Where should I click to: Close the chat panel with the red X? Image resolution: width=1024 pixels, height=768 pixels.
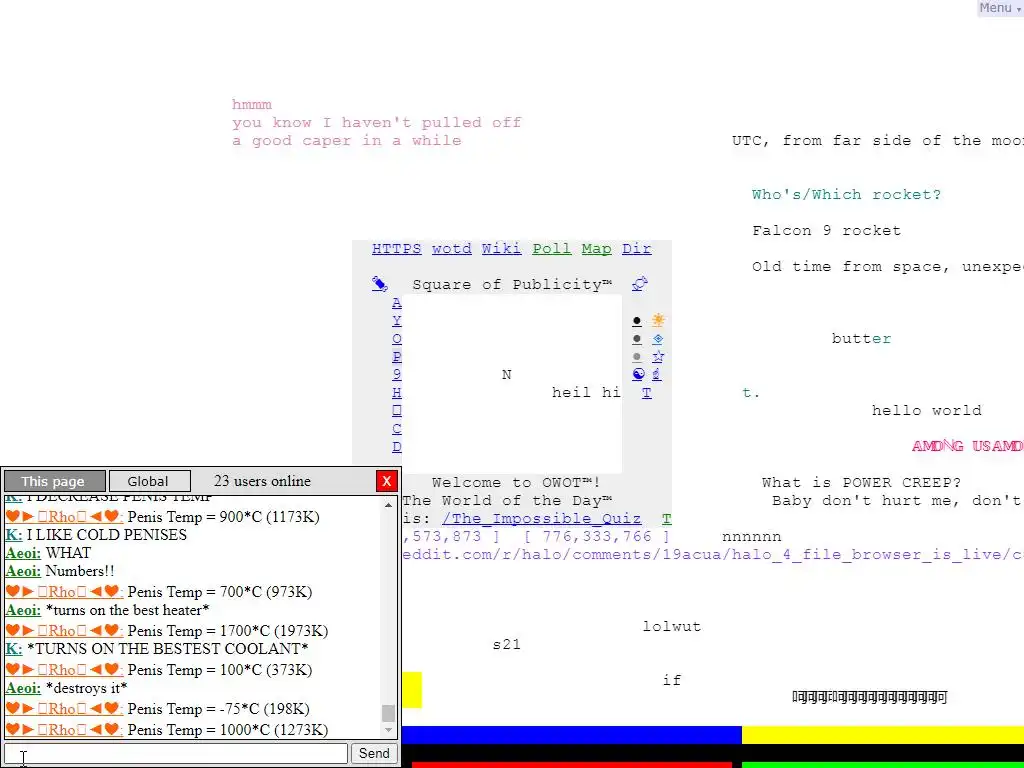coord(387,481)
